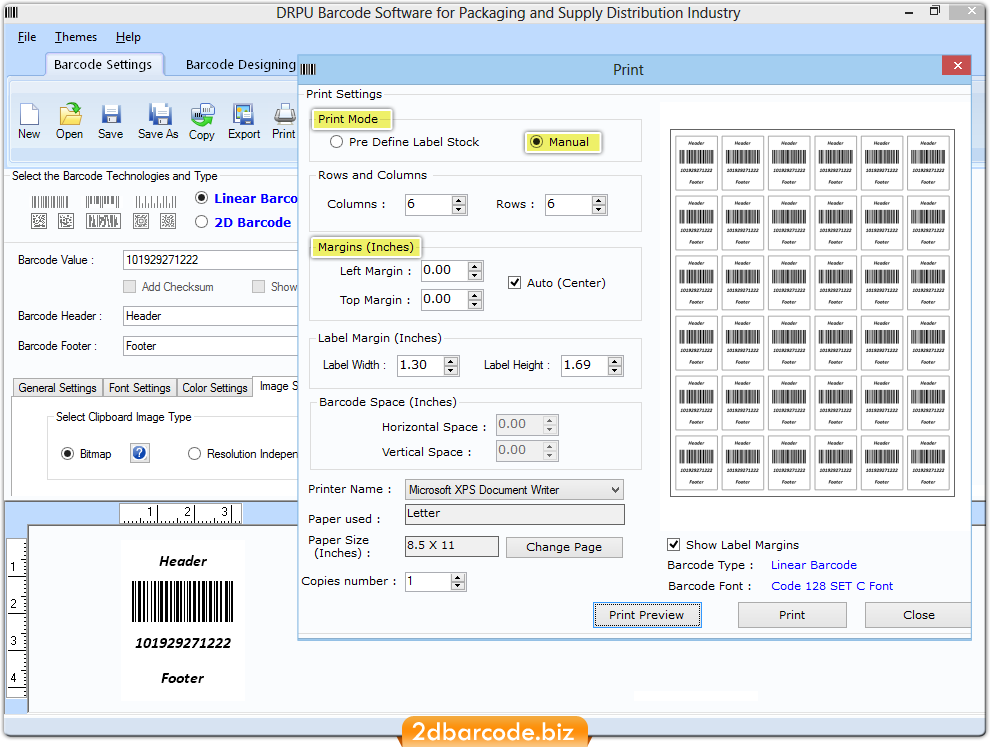Increase the Label Width value
Image resolution: width=990 pixels, height=747 pixels.
pyautogui.click(x=451, y=361)
